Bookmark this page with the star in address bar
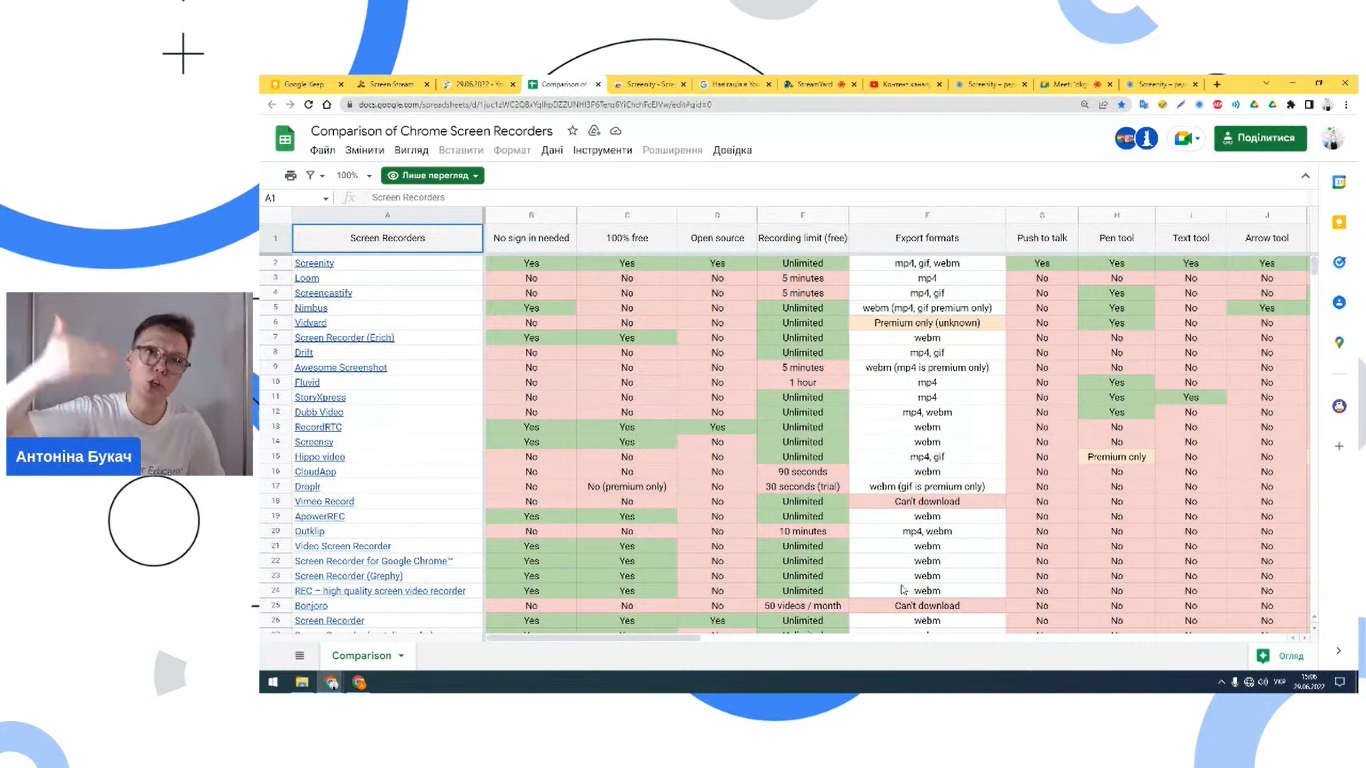The image size is (1366, 768). (x=1121, y=104)
